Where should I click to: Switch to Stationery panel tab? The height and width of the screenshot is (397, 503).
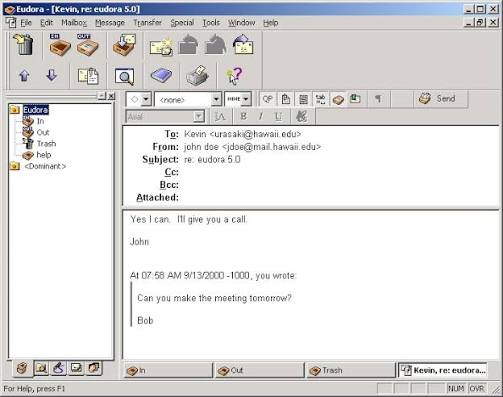(76, 368)
